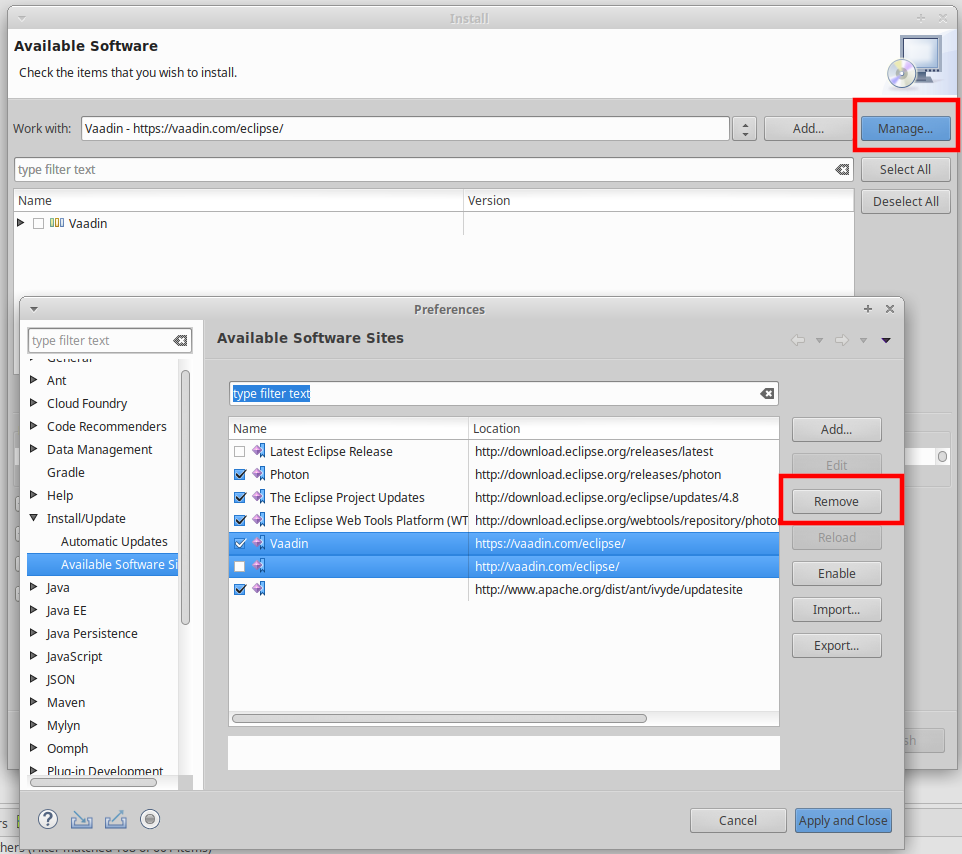This screenshot has height=854, width=962.
Task: Clear the Install dialog filter with eraser icon
Action: point(840,169)
